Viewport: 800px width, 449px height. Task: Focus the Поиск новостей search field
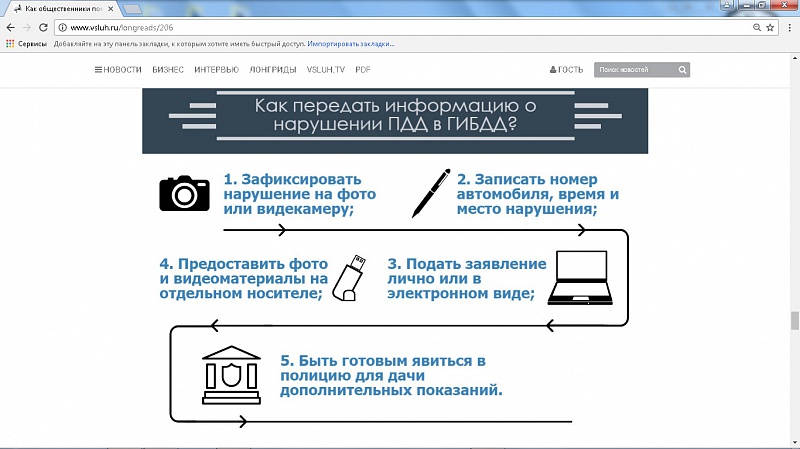tap(634, 70)
